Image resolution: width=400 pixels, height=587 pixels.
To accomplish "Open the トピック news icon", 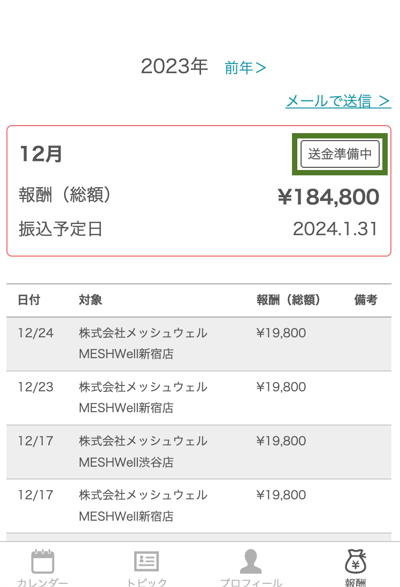I will click(x=146, y=561).
